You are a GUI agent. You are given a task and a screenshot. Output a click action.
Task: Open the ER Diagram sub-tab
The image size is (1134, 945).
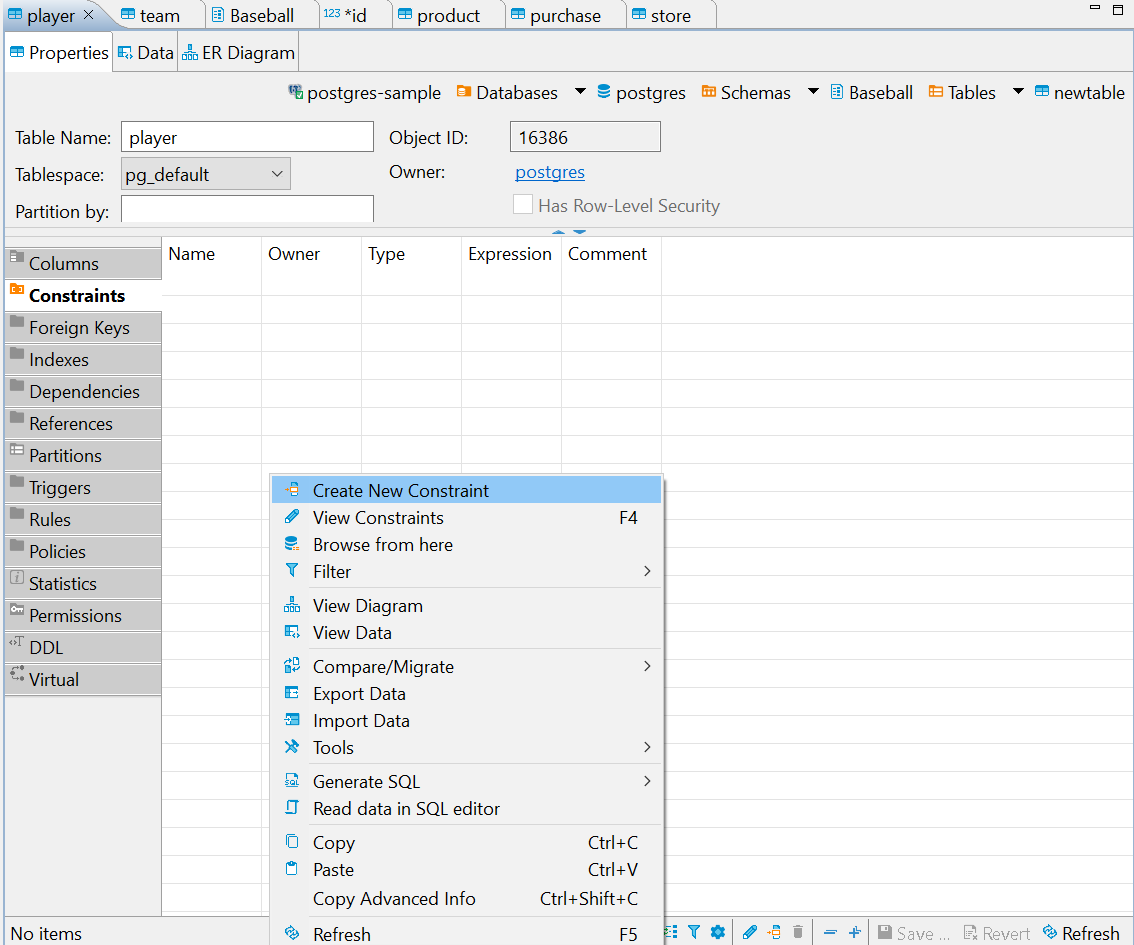[238, 53]
